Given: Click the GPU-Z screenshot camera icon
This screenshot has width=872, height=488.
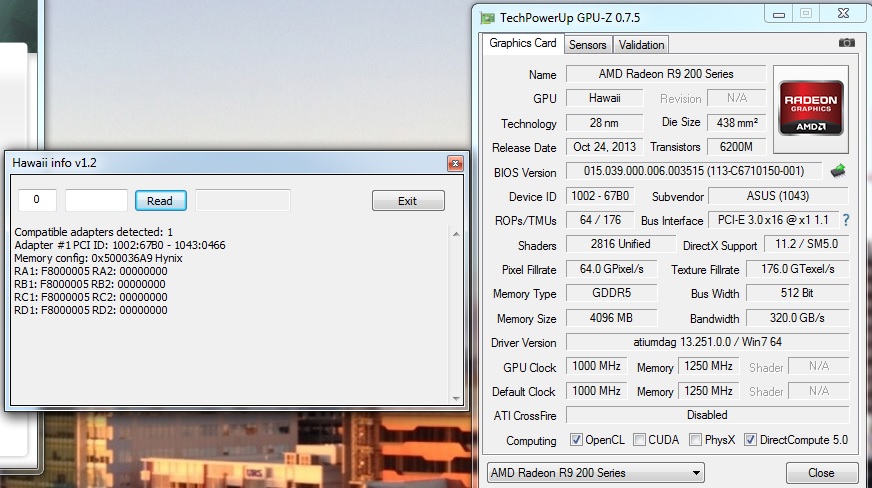Looking at the screenshot, I should click(846, 43).
